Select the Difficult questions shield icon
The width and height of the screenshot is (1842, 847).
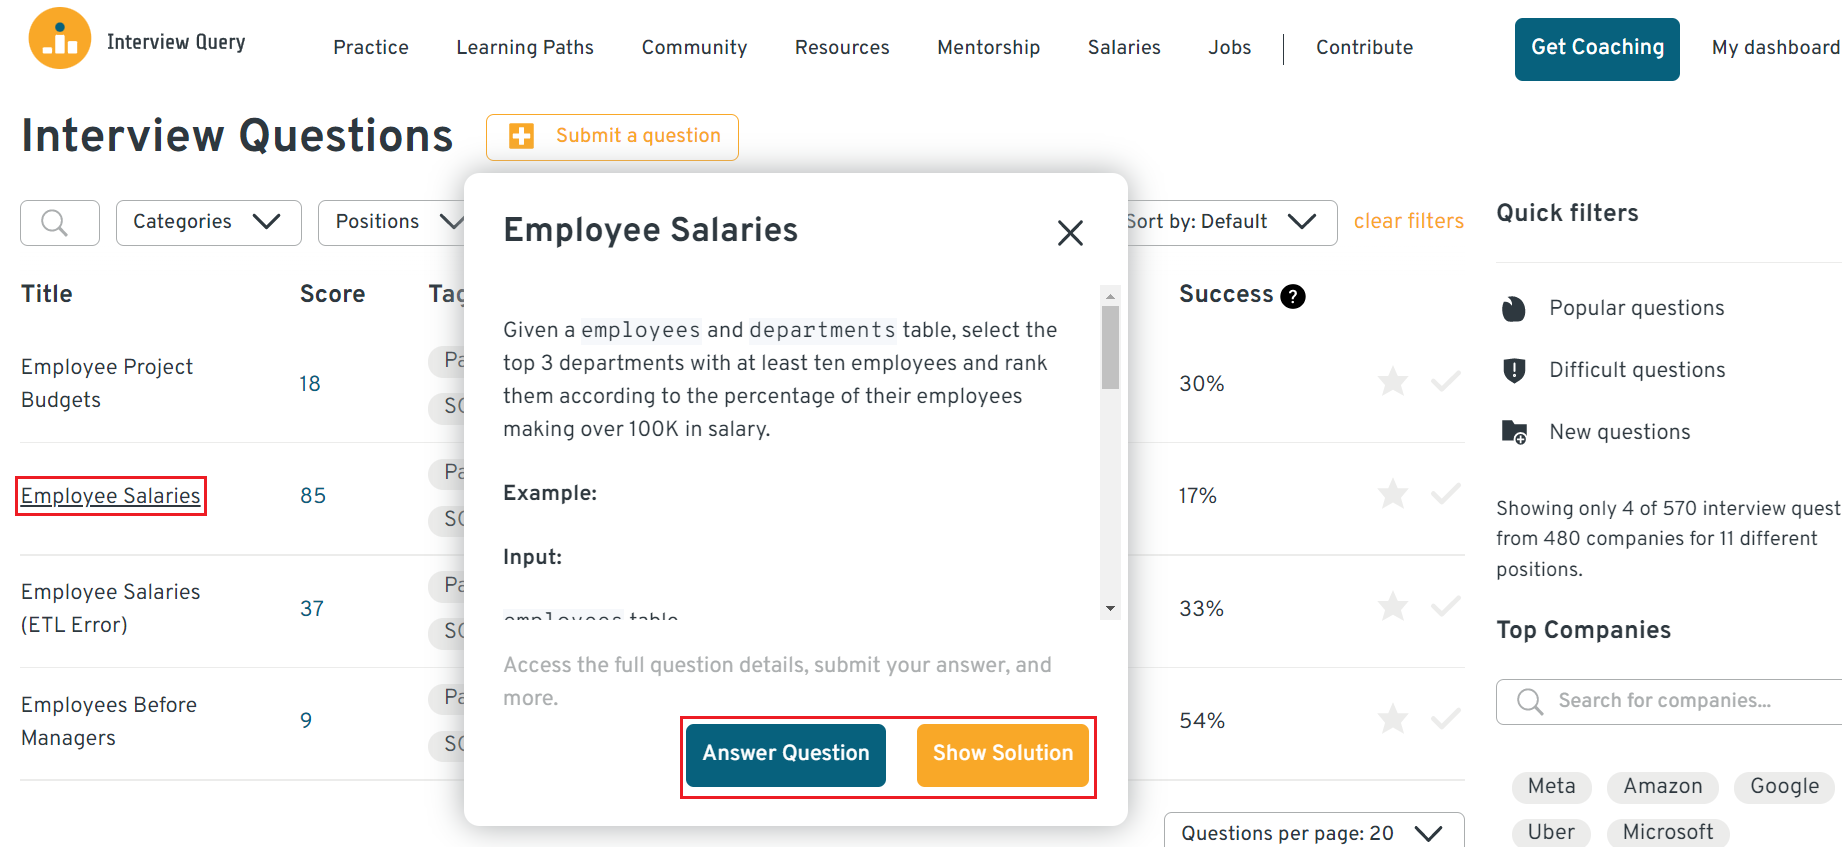coord(1514,369)
